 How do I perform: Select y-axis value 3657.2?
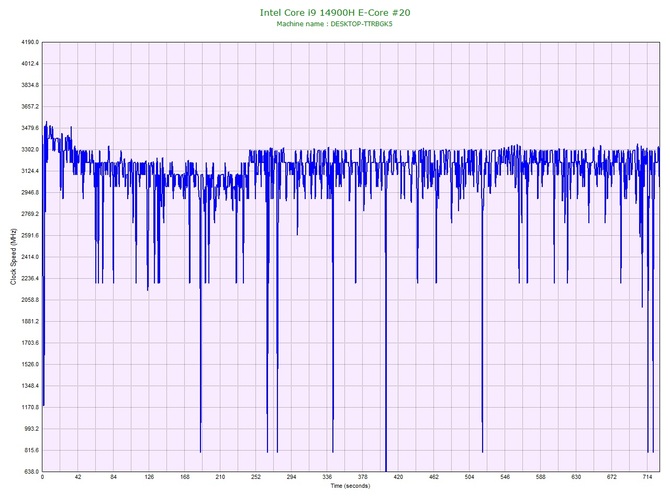tap(30, 106)
